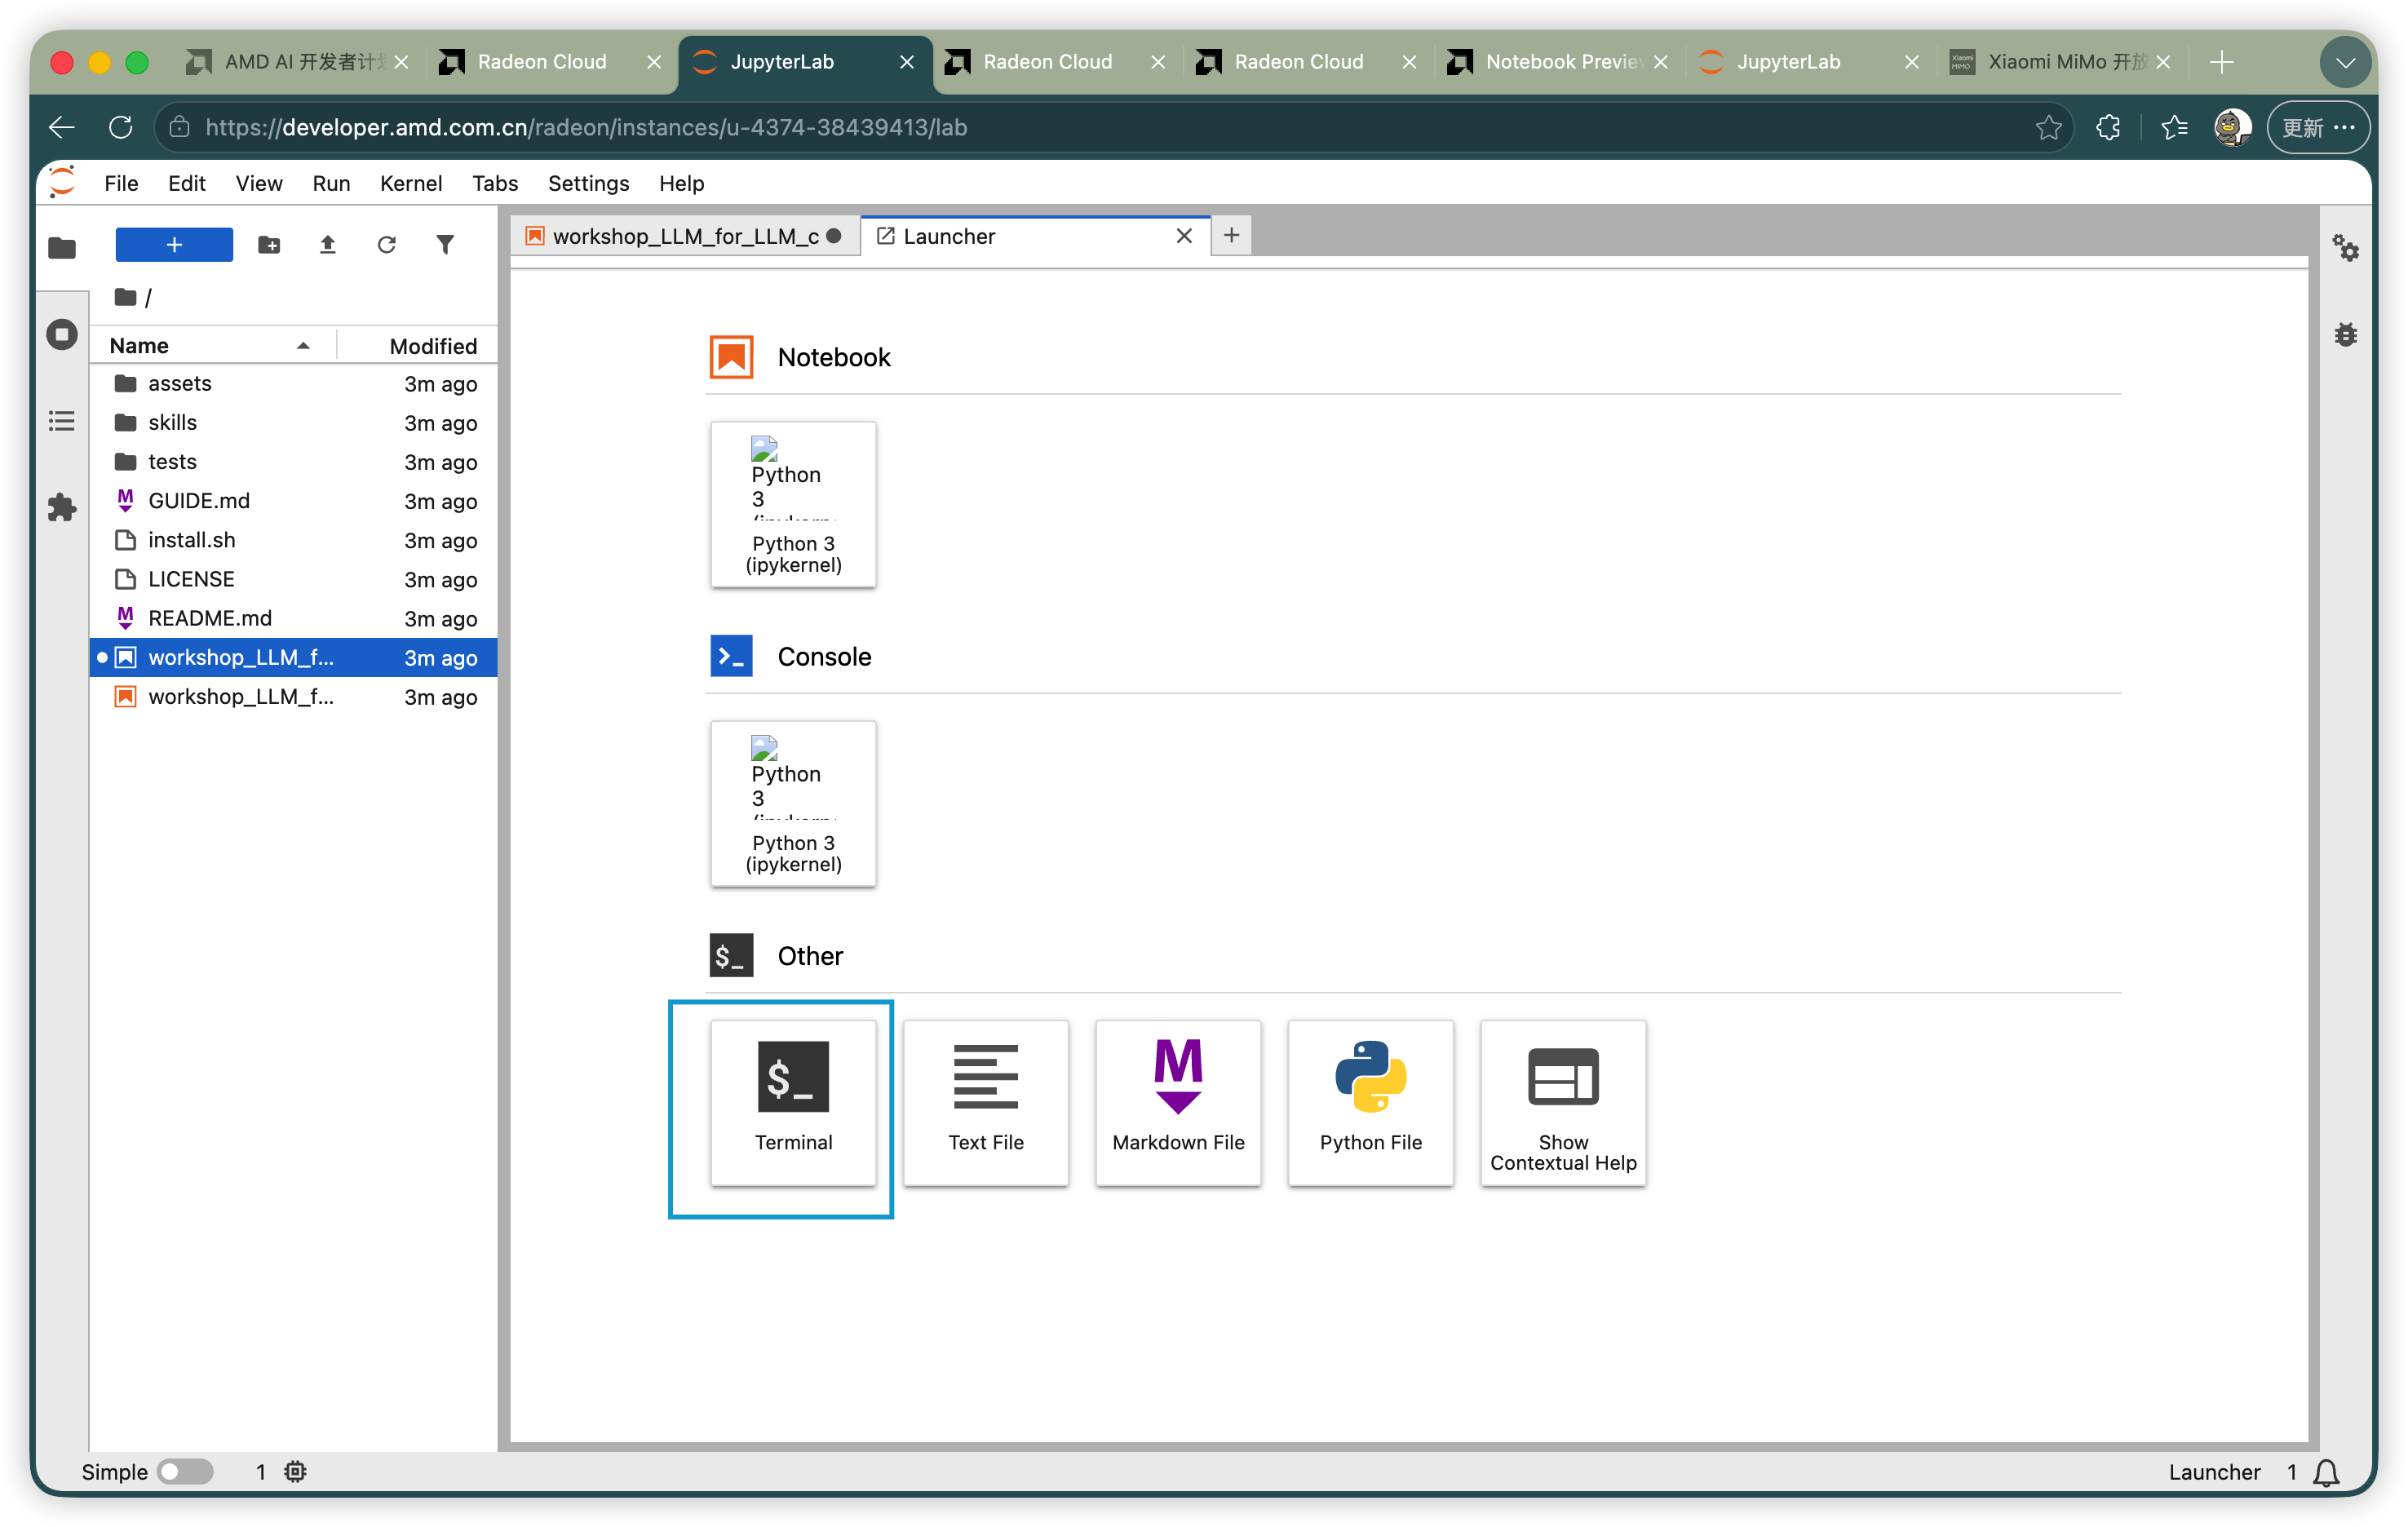Create a new Text File
Viewport: 2408px width, 1527px height.
pos(986,1102)
